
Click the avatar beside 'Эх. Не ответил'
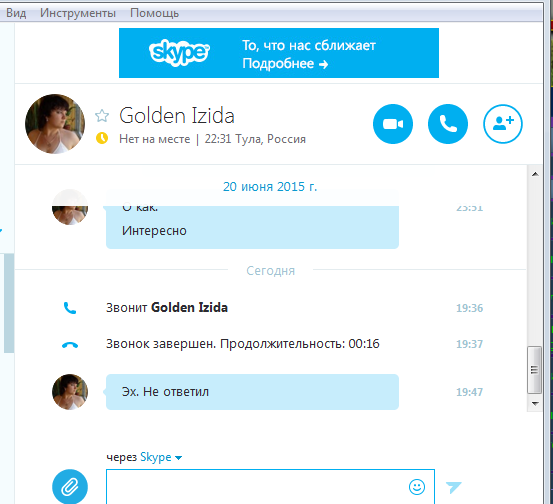[x=70, y=392]
